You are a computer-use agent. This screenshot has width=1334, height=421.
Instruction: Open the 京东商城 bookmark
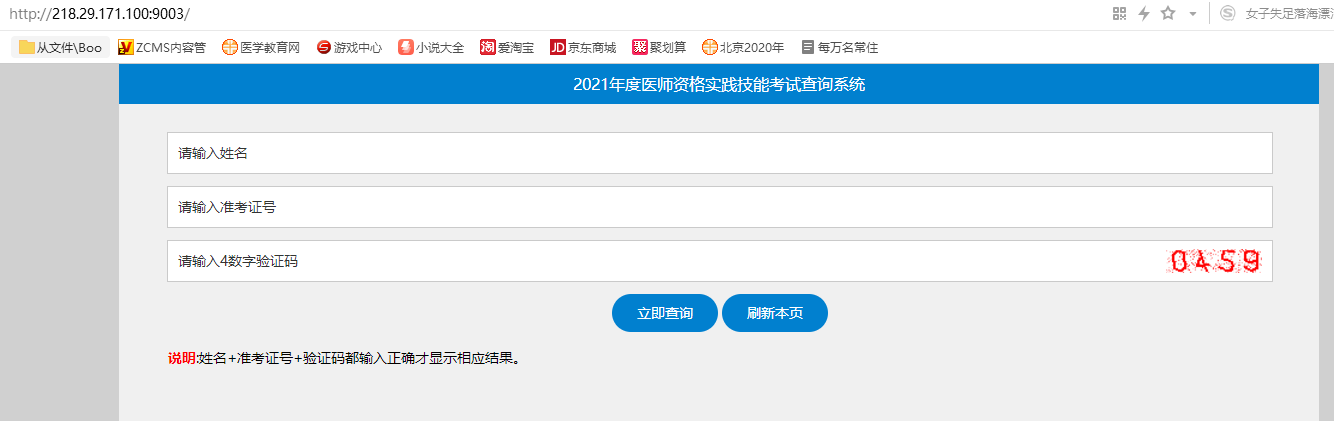[x=583, y=47]
